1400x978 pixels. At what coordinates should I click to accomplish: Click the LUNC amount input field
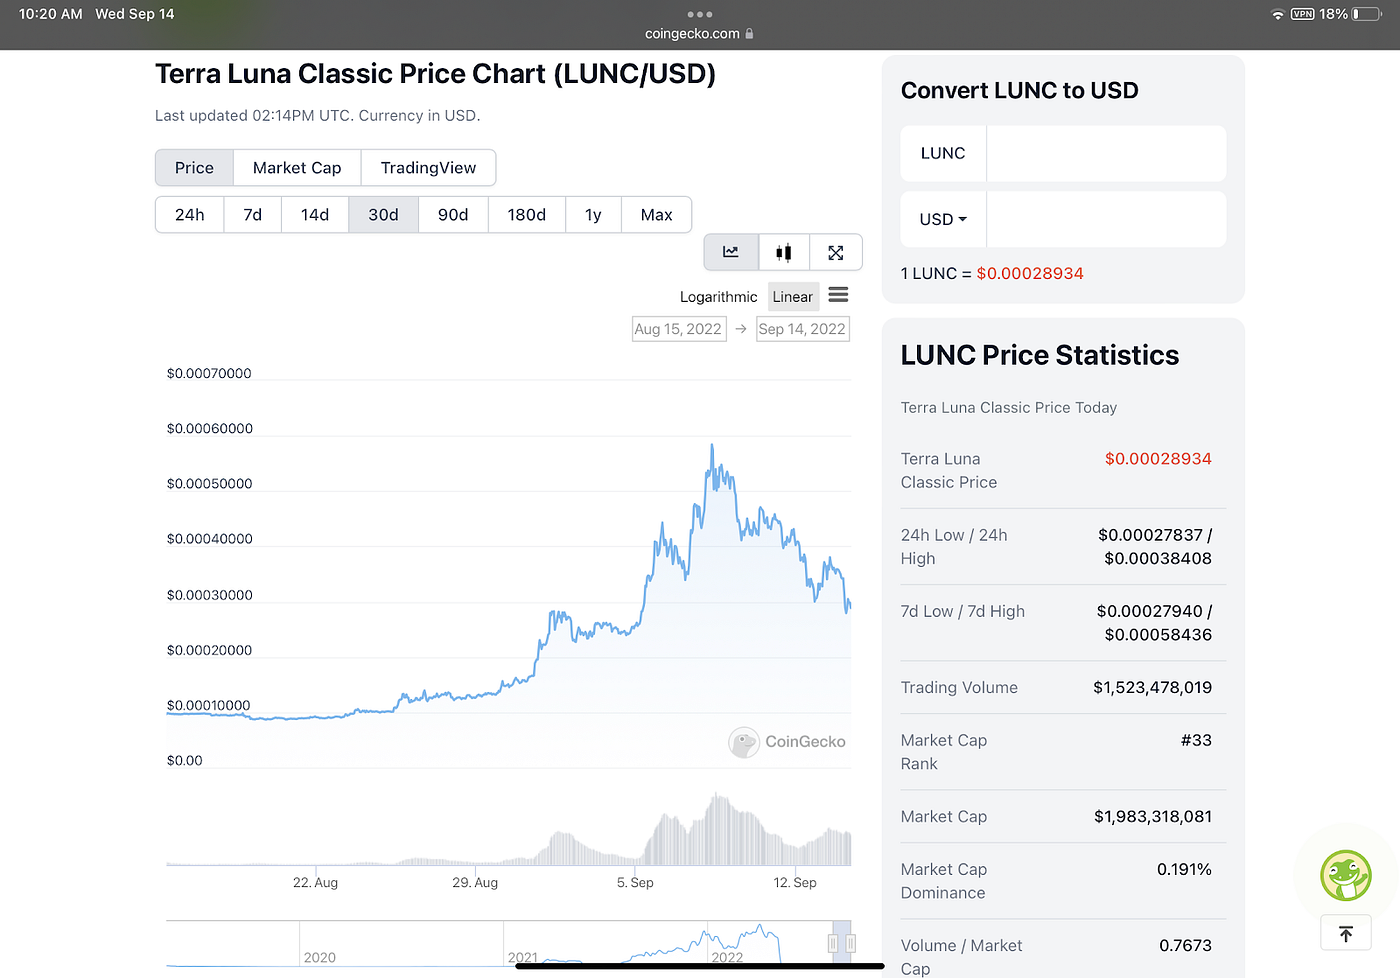(1106, 153)
